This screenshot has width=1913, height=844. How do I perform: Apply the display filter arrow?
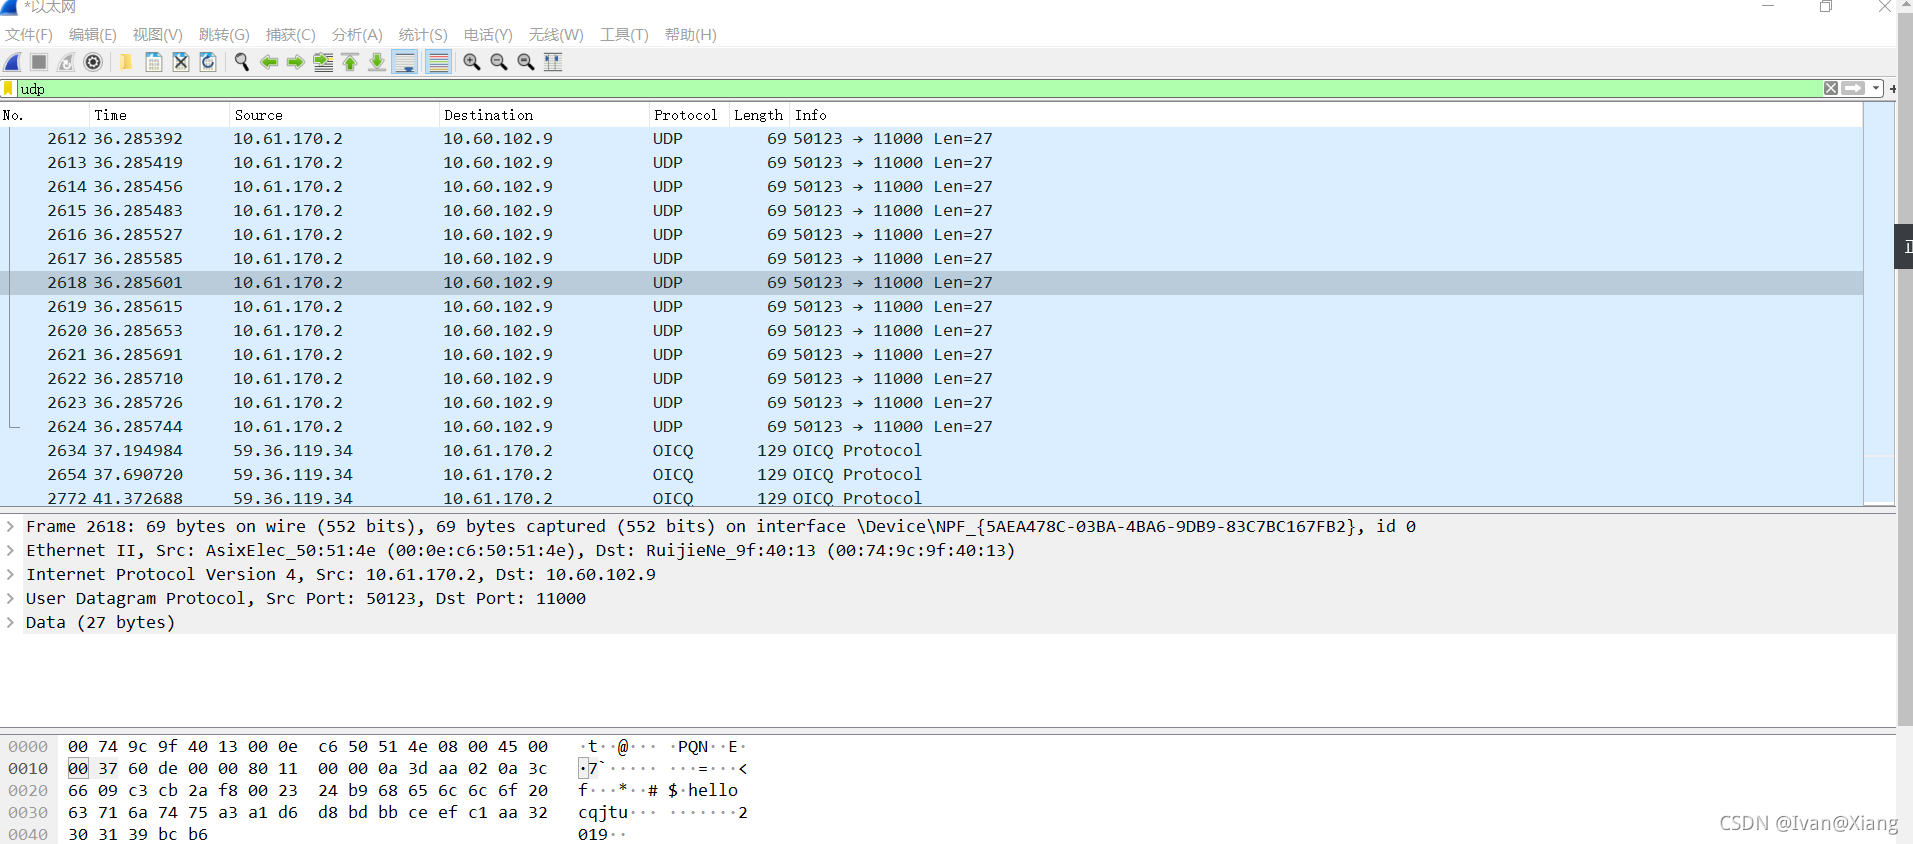pyautogui.click(x=1853, y=89)
